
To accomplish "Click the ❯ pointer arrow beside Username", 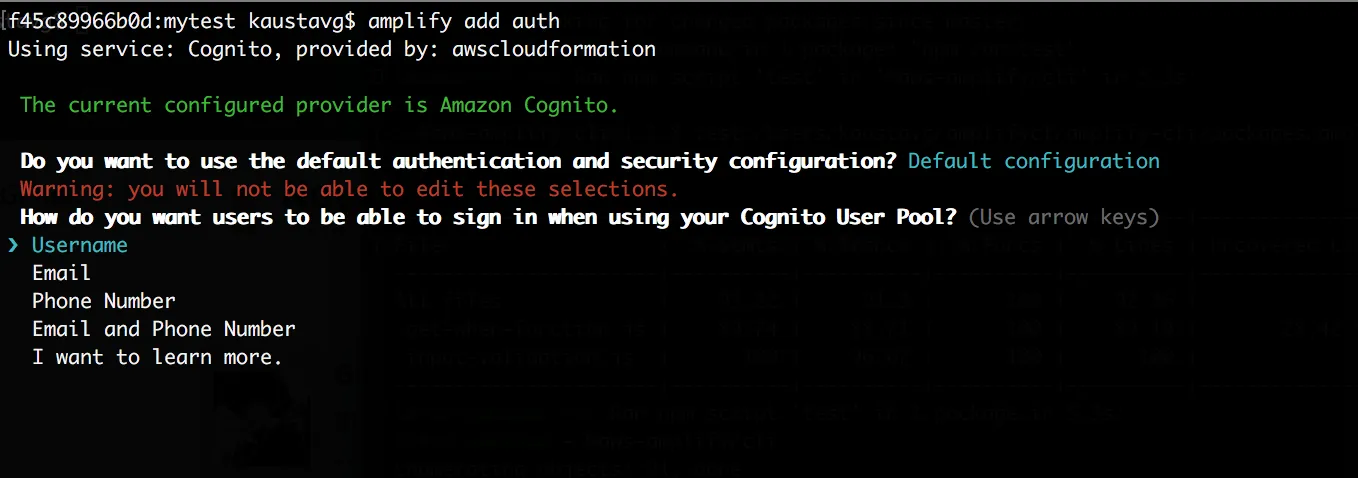I will click(13, 245).
